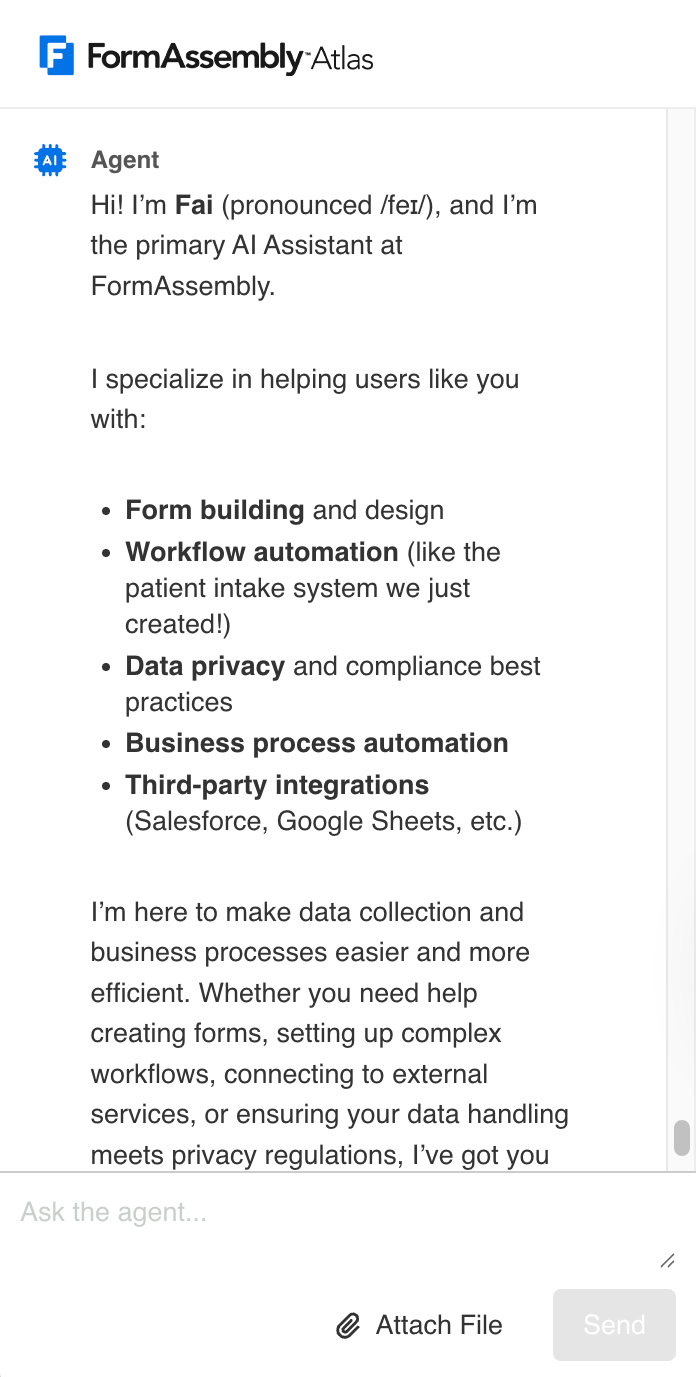
Task: Click the FormAssembly wordmark in header
Action: (x=194, y=57)
